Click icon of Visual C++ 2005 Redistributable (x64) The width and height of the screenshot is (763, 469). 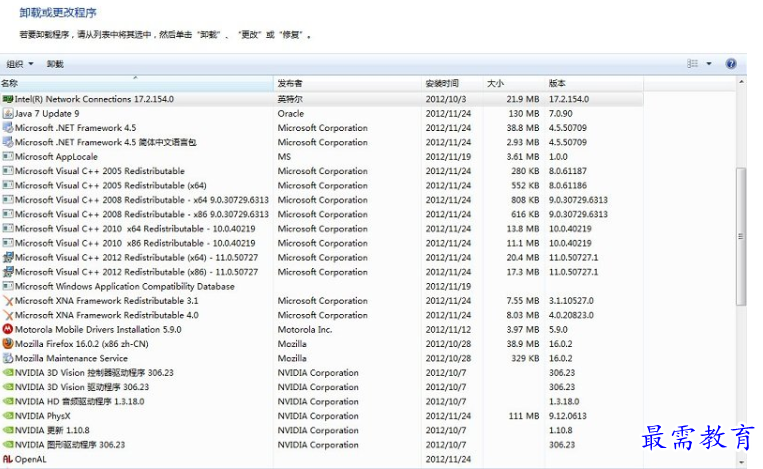[x=8, y=185]
